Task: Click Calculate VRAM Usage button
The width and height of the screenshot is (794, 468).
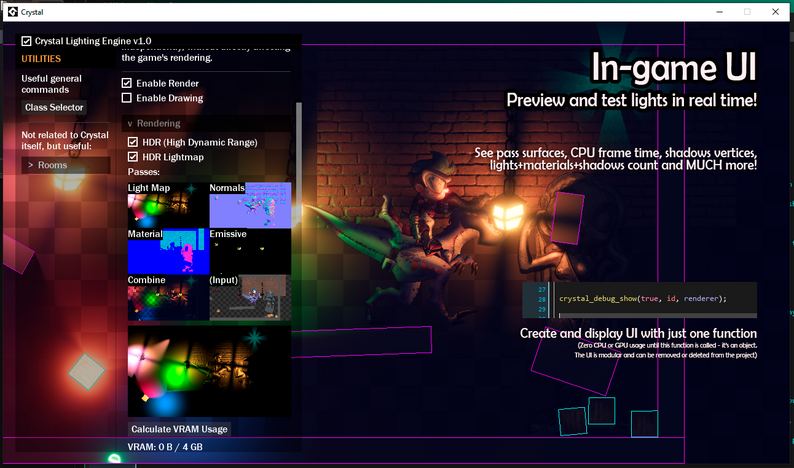Action: (x=179, y=429)
